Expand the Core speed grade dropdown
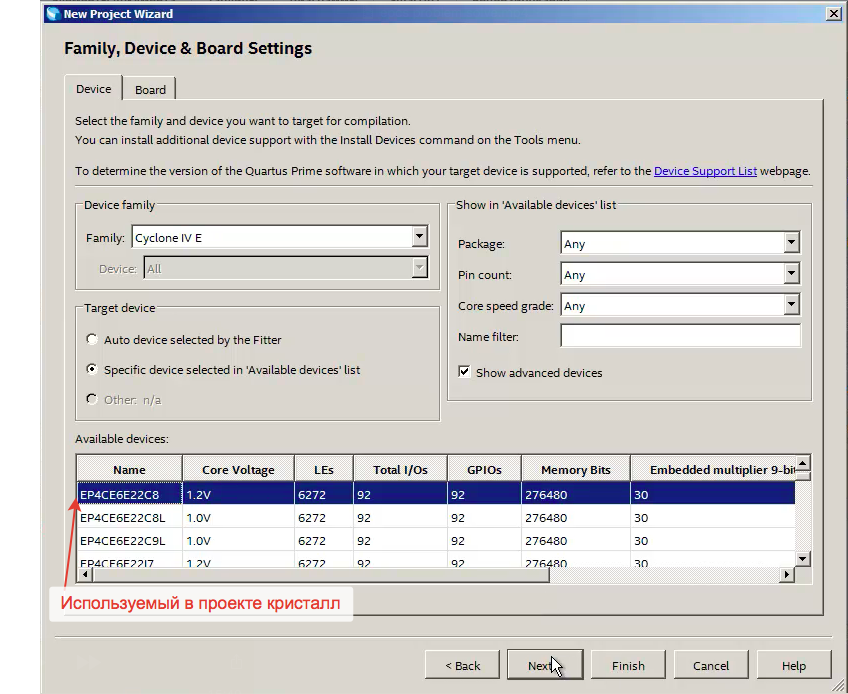This screenshot has width=848, height=694. [680, 305]
